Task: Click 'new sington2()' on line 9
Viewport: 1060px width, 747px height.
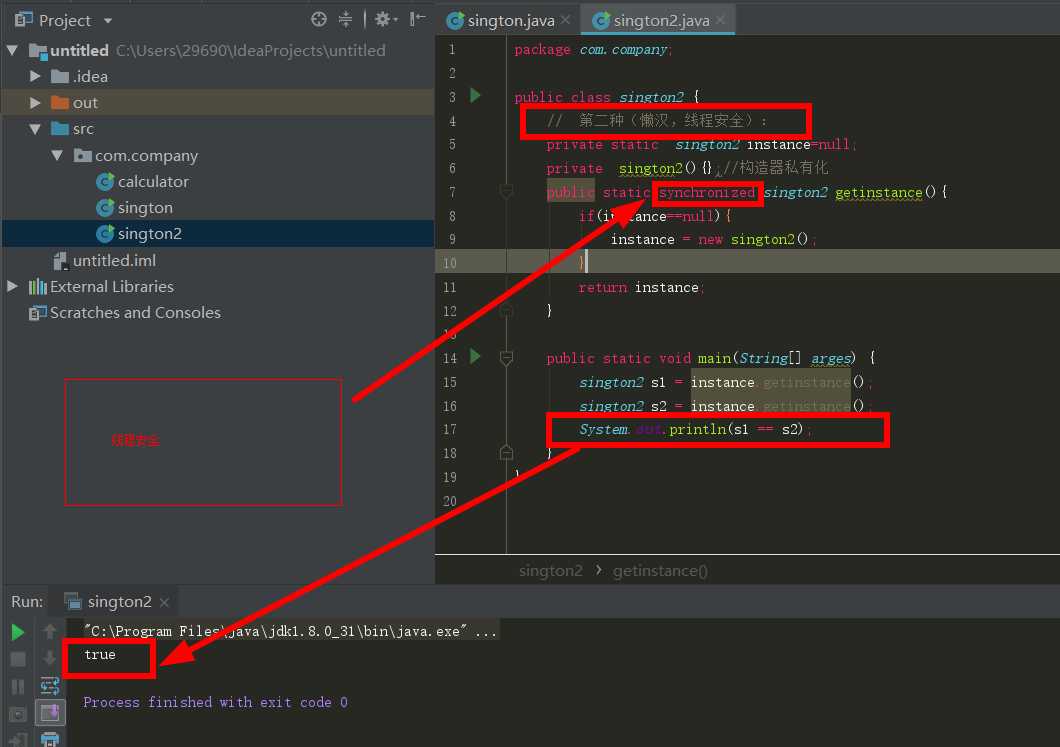Action: pos(753,239)
